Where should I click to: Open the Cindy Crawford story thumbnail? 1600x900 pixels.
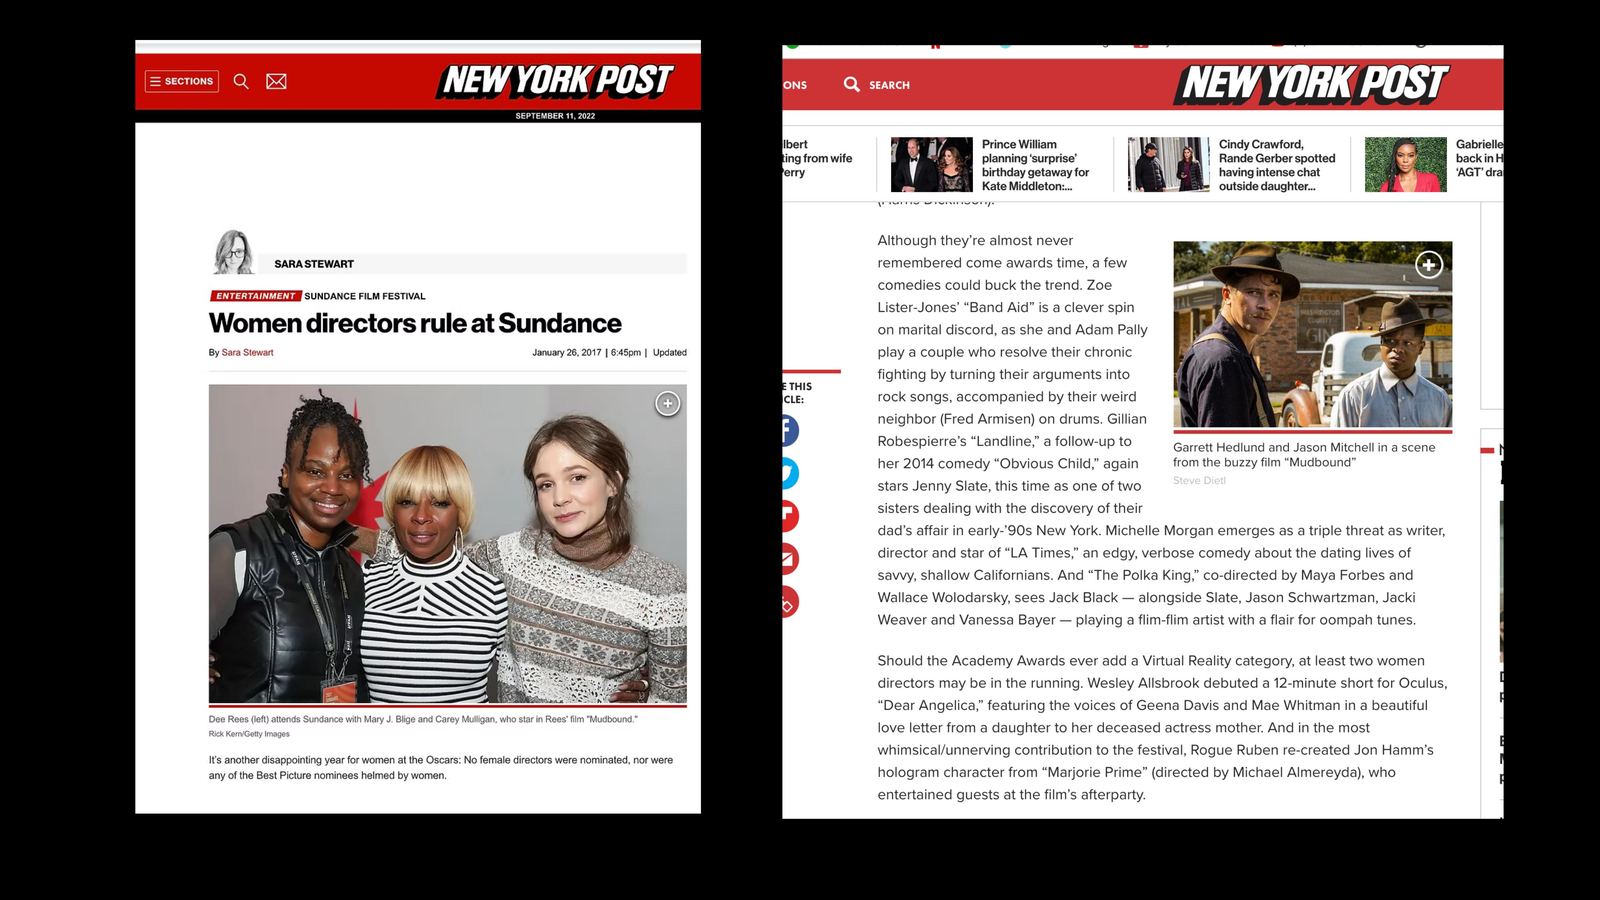point(1168,164)
